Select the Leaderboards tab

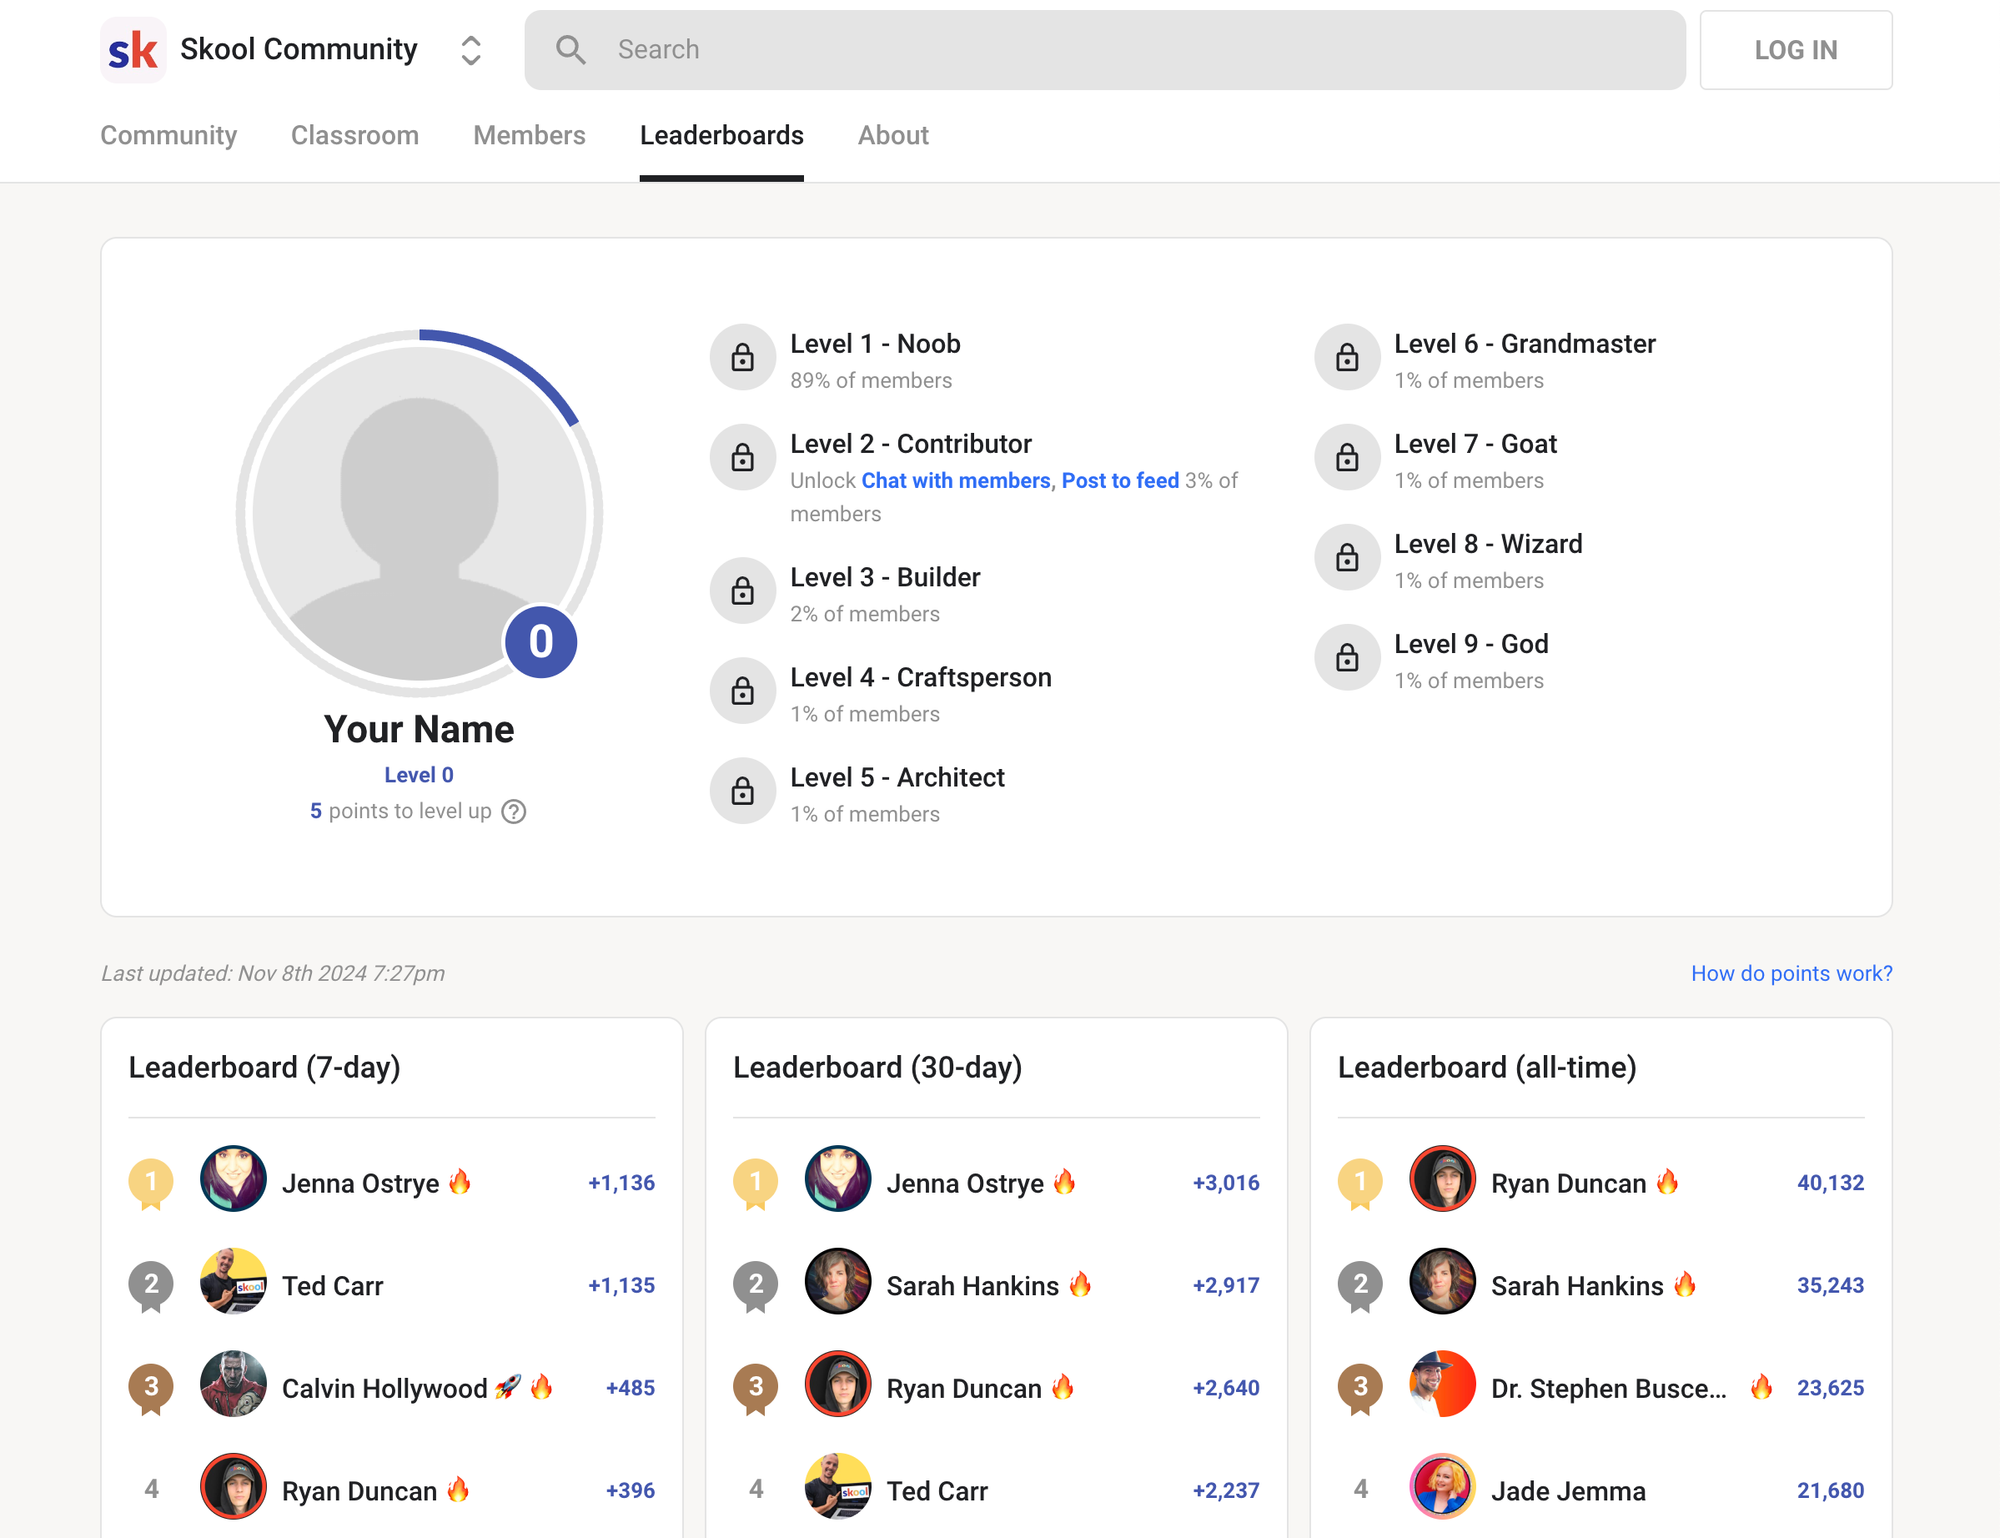pos(722,136)
